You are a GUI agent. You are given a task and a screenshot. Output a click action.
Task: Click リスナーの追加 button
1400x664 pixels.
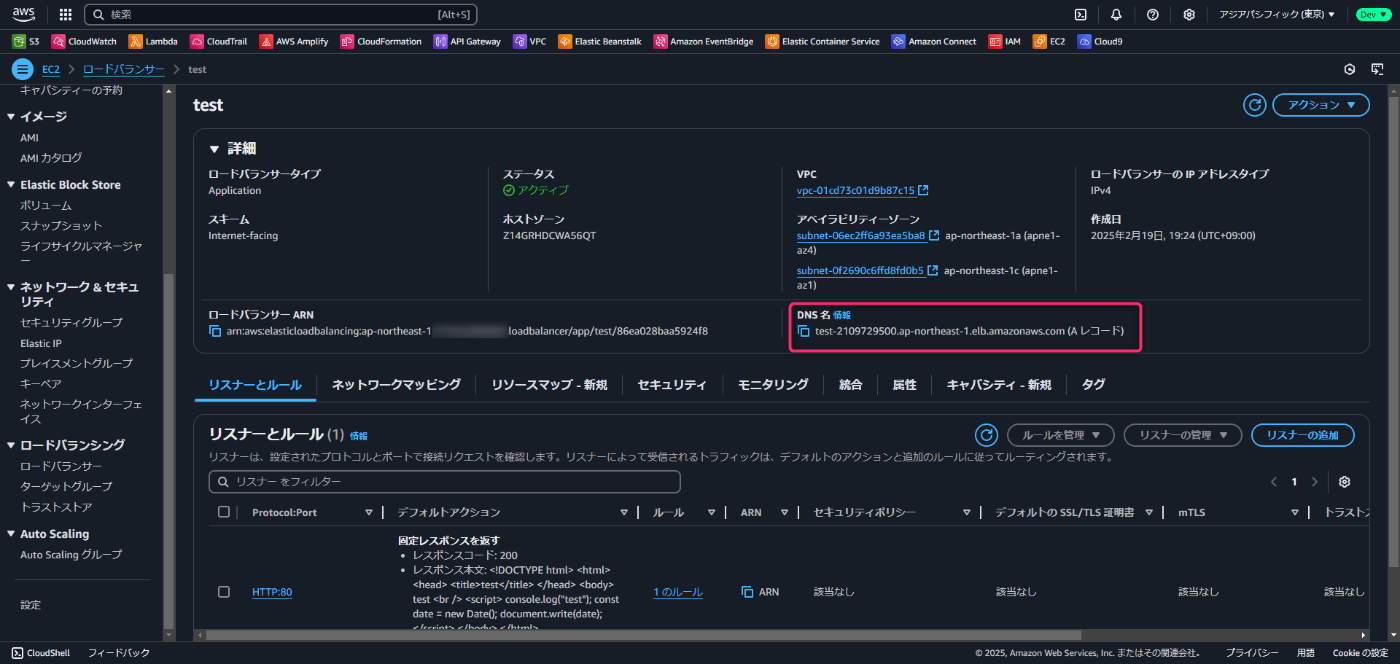coord(1303,435)
